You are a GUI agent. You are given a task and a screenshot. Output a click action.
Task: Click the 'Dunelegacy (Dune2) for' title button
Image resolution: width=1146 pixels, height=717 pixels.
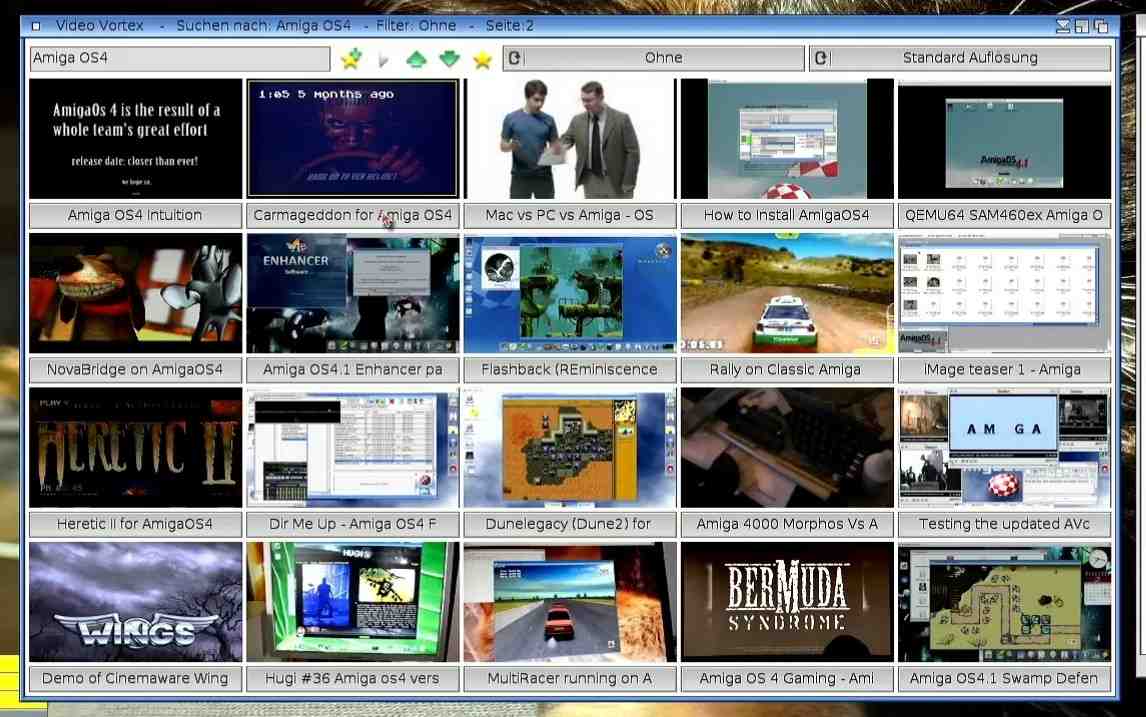pos(569,523)
